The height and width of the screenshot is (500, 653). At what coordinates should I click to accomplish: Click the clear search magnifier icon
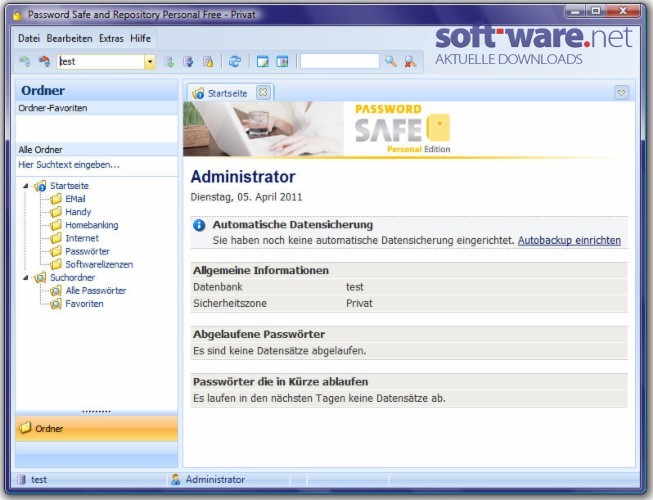coord(410,62)
